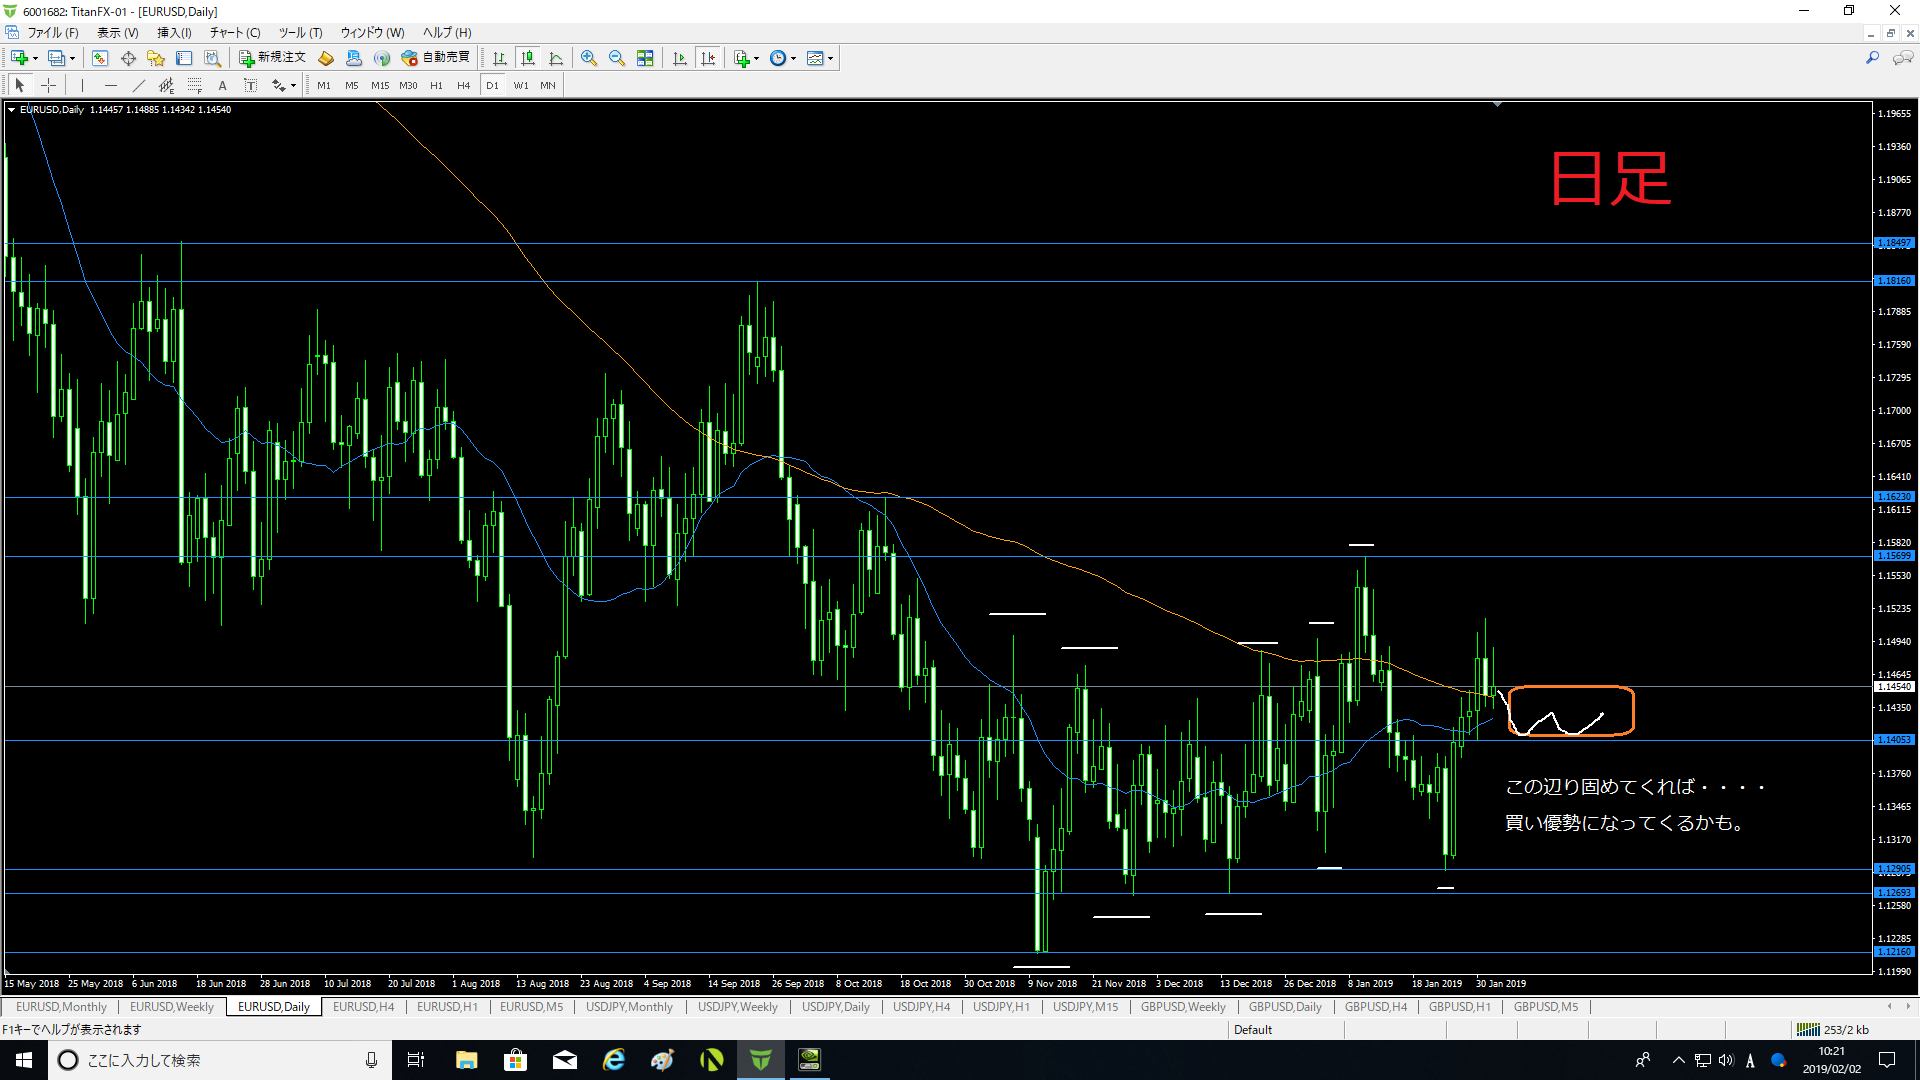Switch to GBPUSD,Weekly chart tab
This screenshot has height=1080, width=1920.
(x=1183, y=1007)
